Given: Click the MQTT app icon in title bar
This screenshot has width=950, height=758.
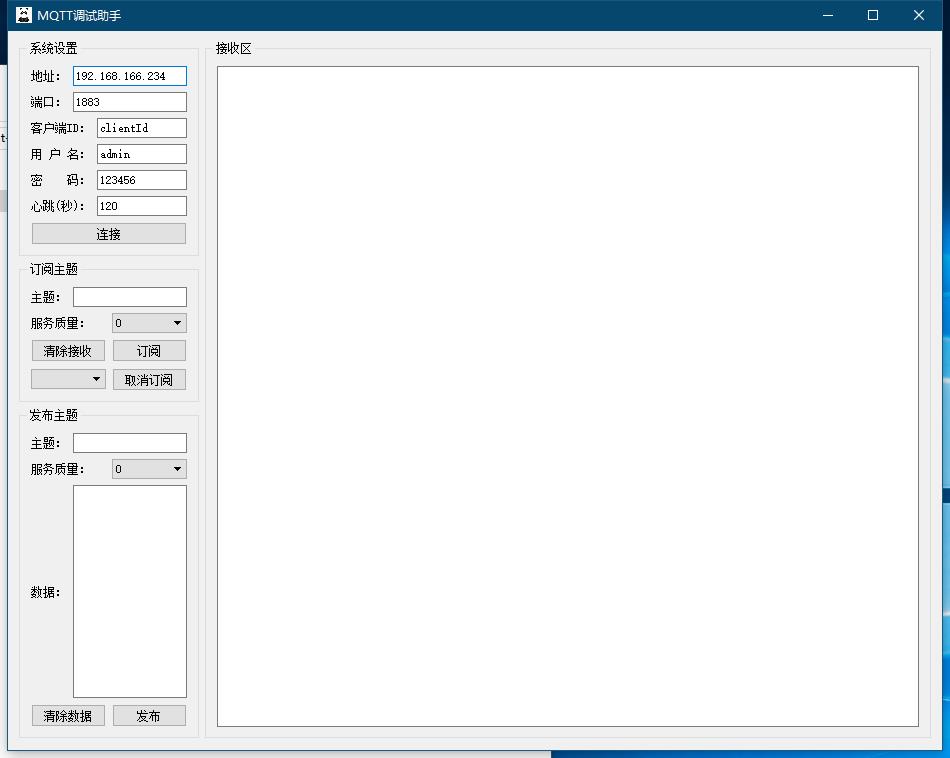Looking at the screenshot, I should (24, 15).
